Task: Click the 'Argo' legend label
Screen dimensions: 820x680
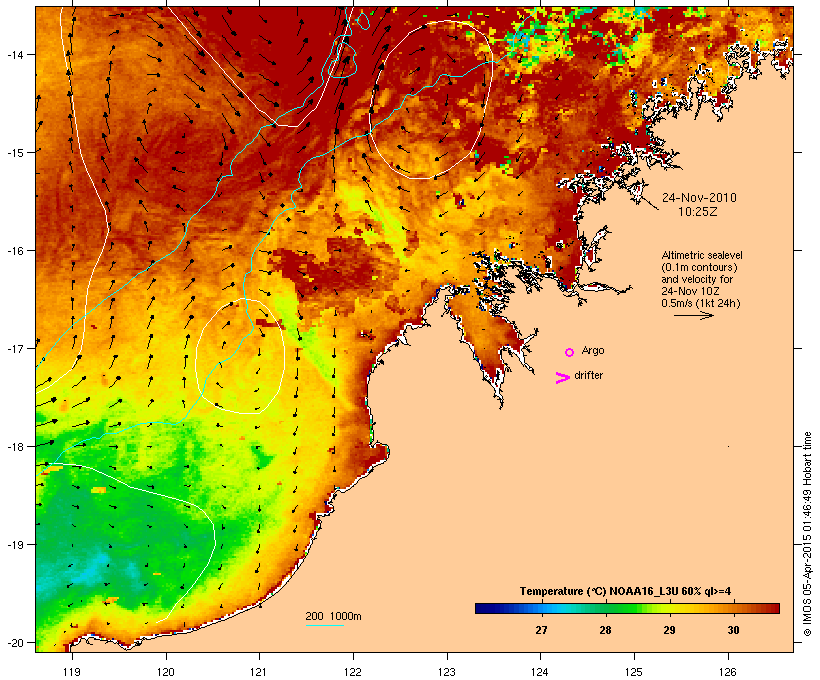Action: coord(593,350)
